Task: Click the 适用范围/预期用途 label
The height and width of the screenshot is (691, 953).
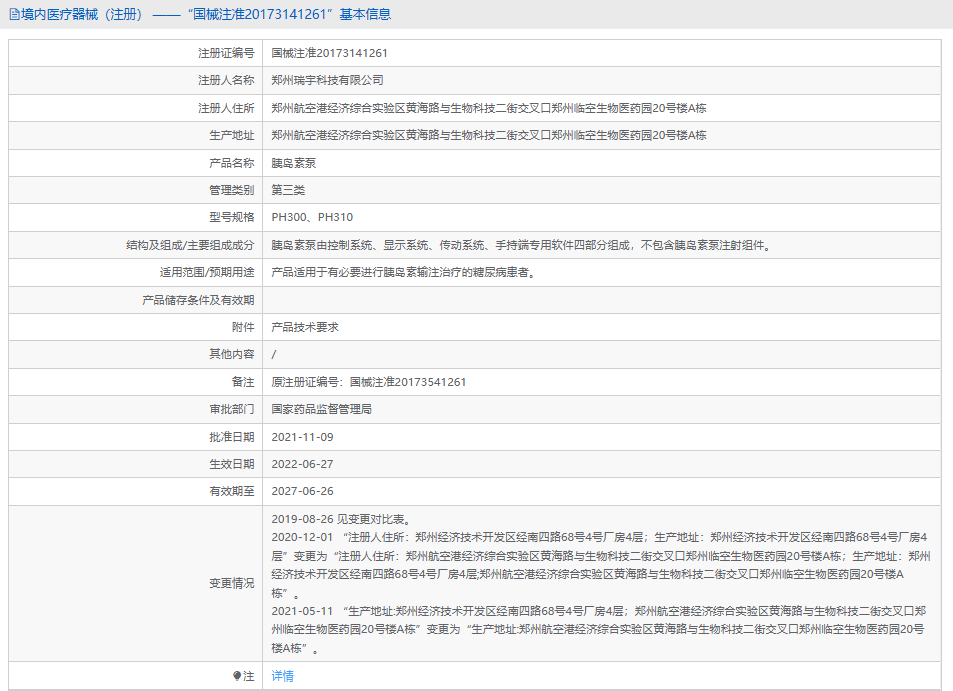Action: (207, 272)
